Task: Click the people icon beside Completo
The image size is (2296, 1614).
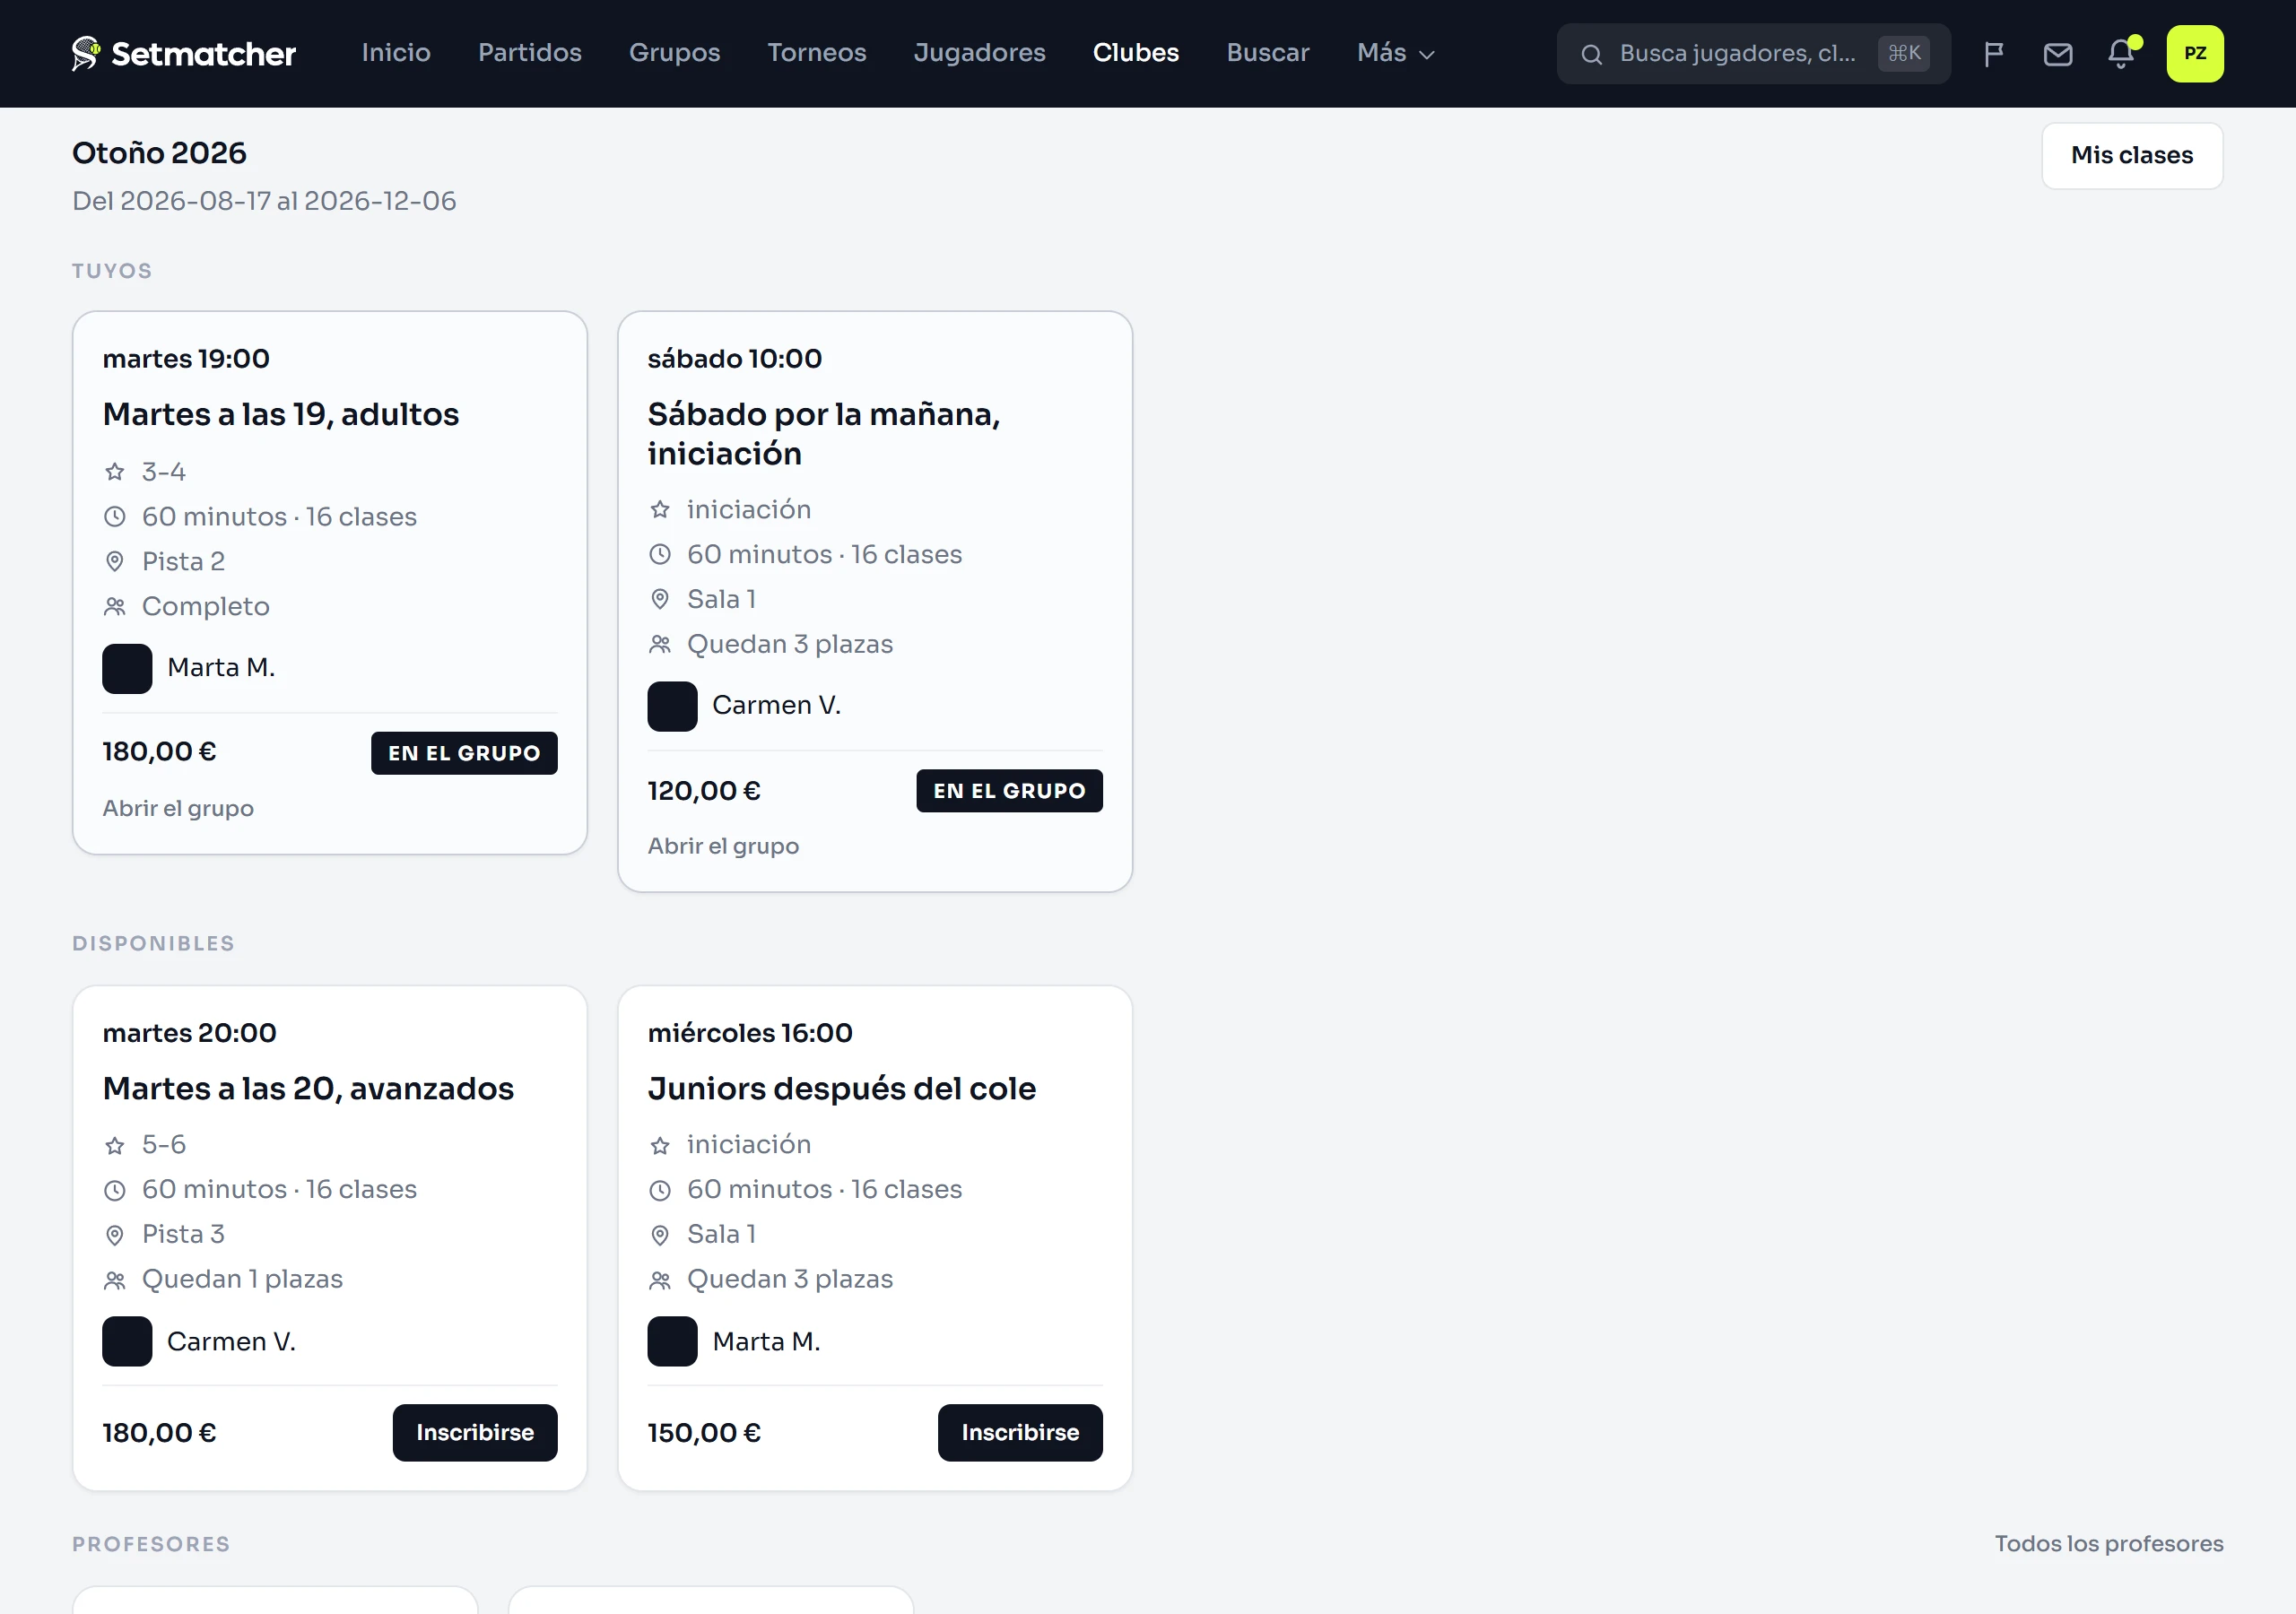Action: (x=115, y=607)
